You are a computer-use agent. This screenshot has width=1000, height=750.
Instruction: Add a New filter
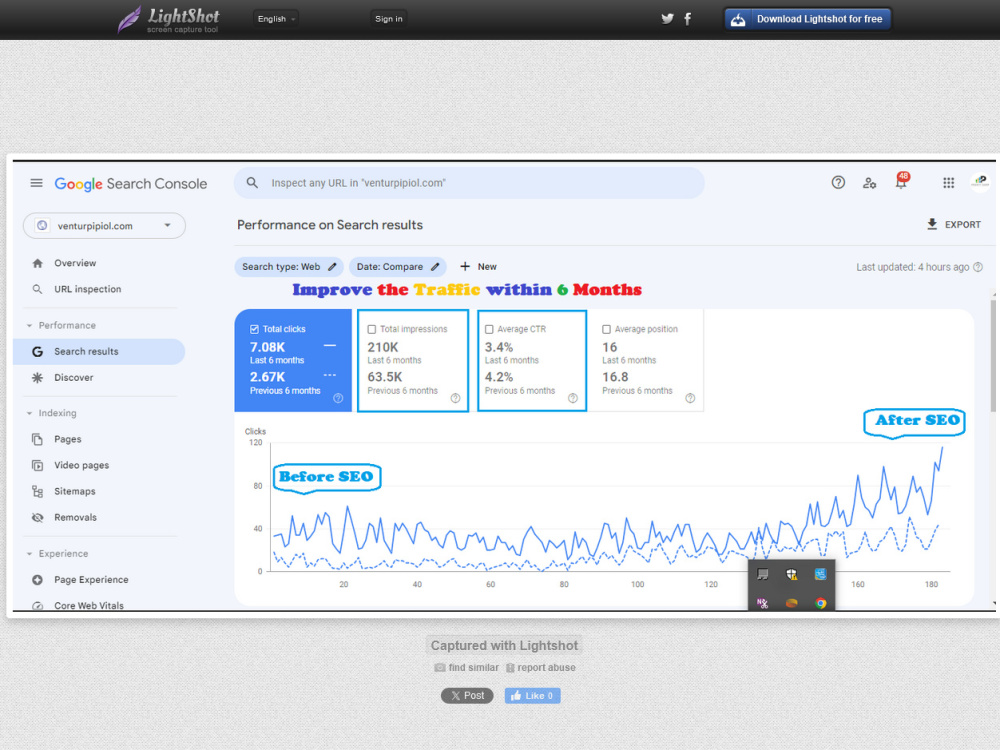(478, 267)
